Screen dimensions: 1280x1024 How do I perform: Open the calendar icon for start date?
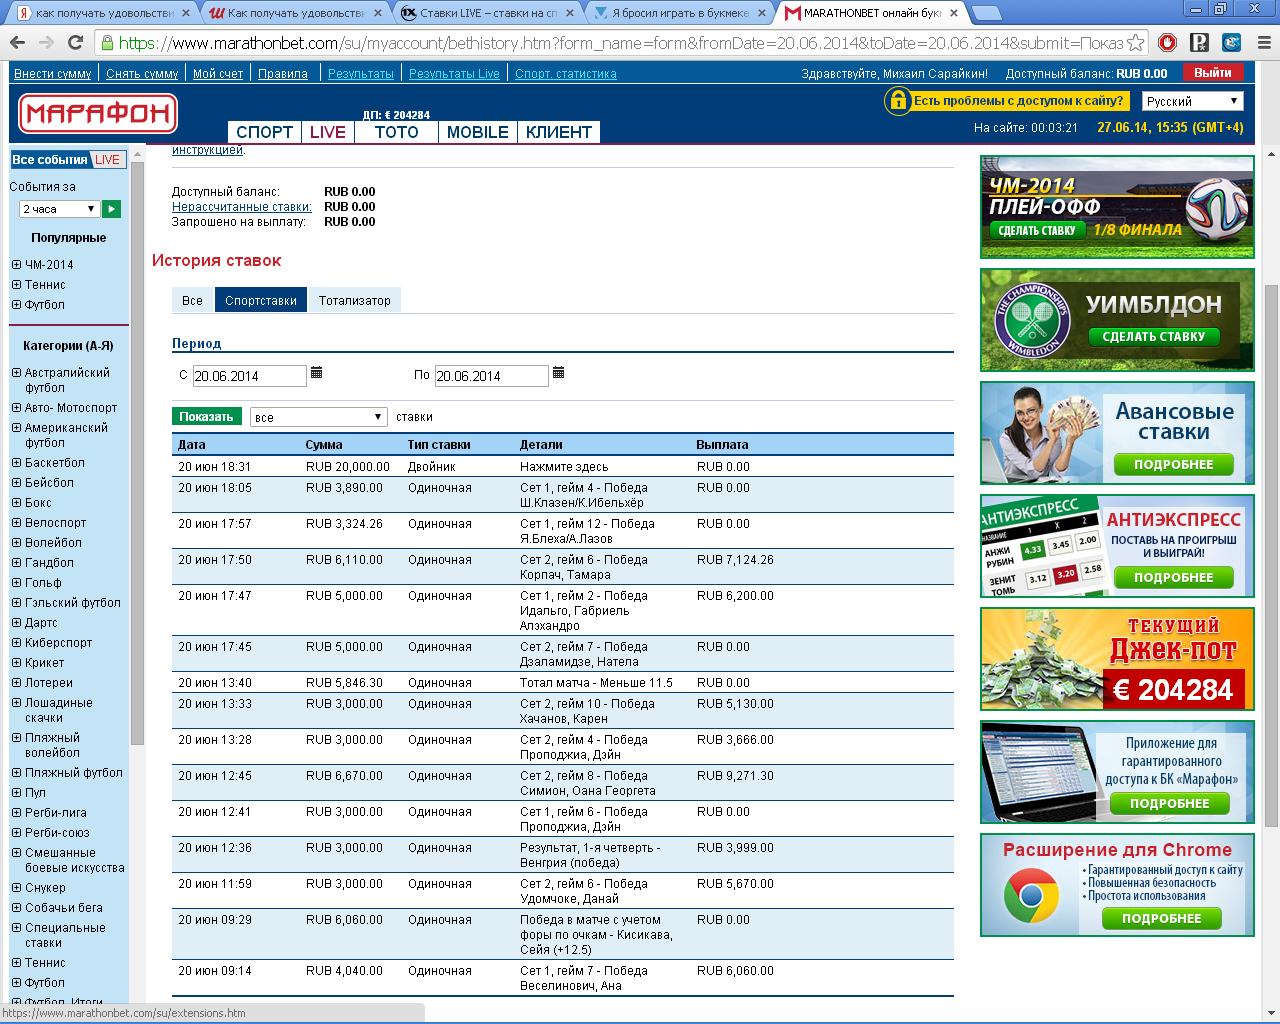316,373
